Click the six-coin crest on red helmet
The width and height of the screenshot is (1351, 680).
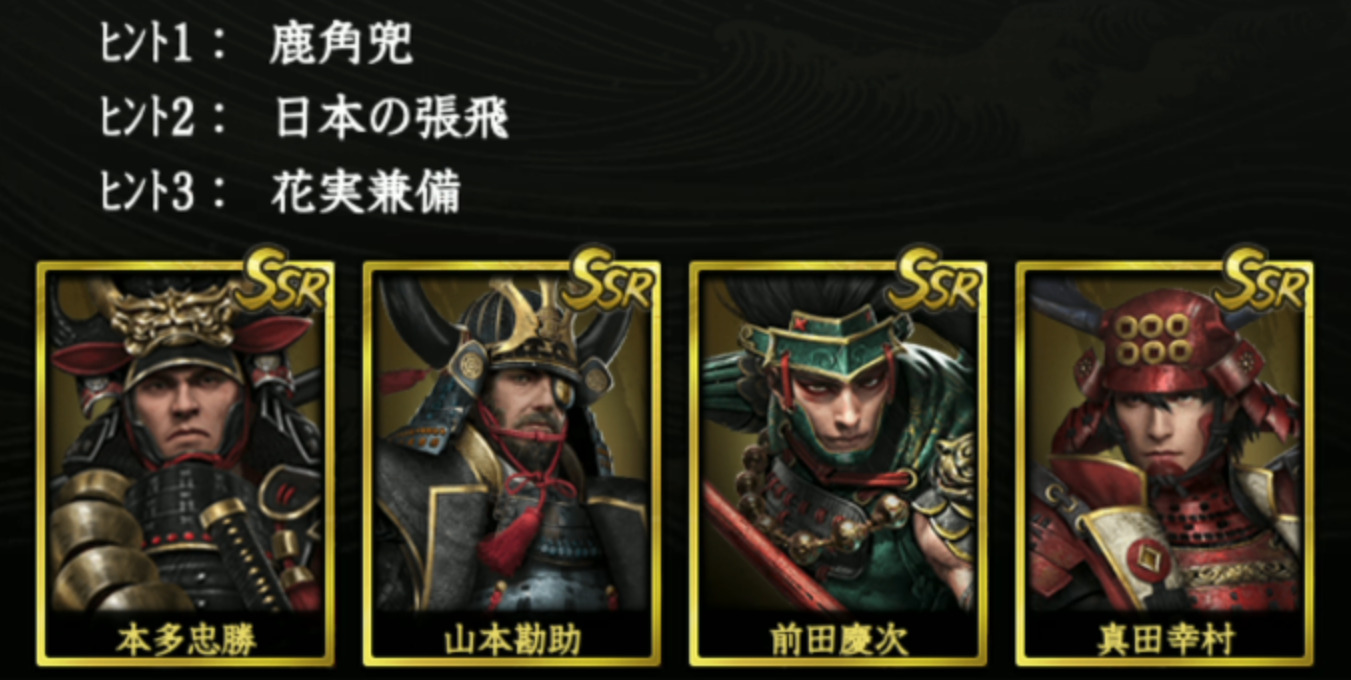[x=1153, y=338]
